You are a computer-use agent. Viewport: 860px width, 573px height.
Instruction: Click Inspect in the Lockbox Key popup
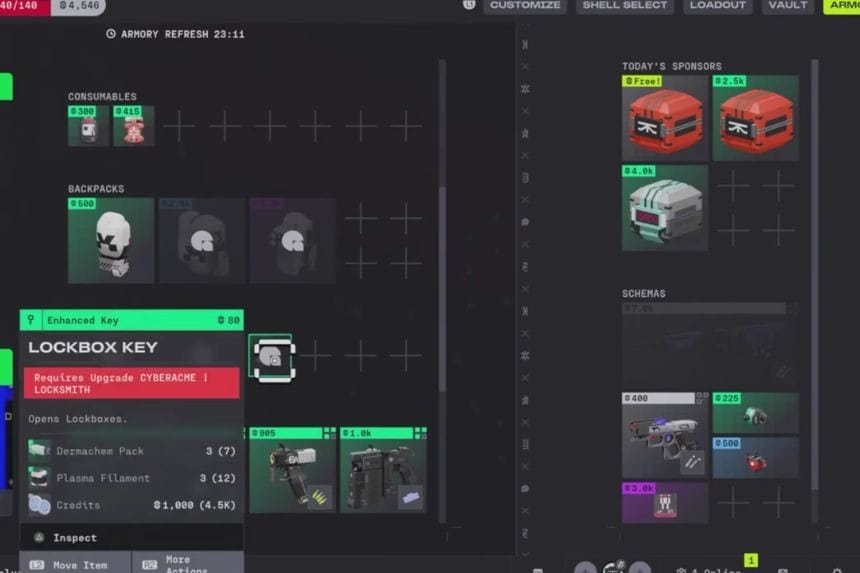pos(75,537)
